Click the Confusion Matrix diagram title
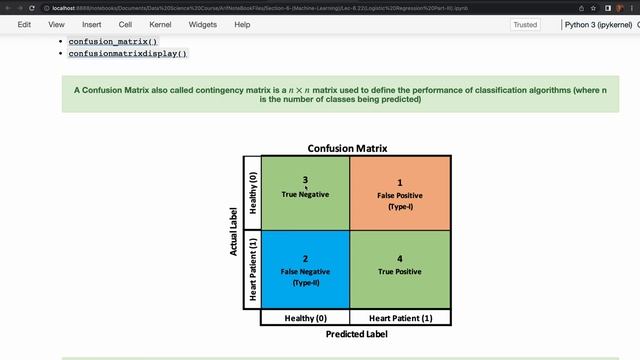The width and height of the screenshot is (640, 360). point(347,148)
